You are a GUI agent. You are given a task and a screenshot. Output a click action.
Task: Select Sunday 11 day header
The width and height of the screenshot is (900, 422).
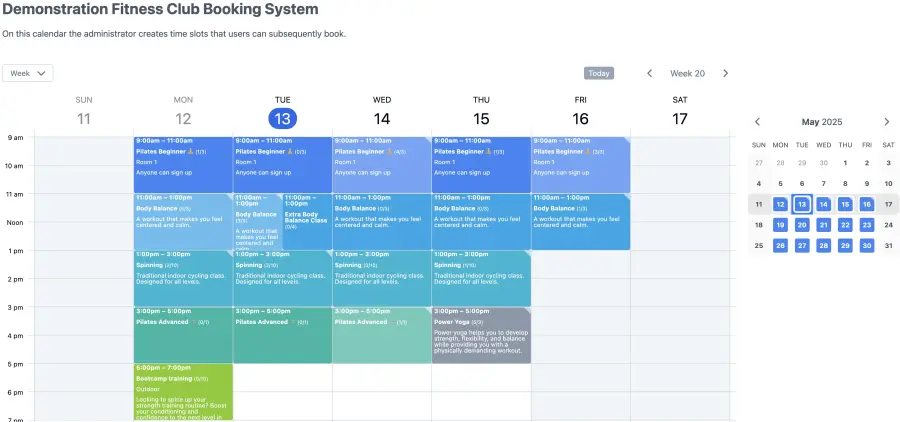click(84, 111)
